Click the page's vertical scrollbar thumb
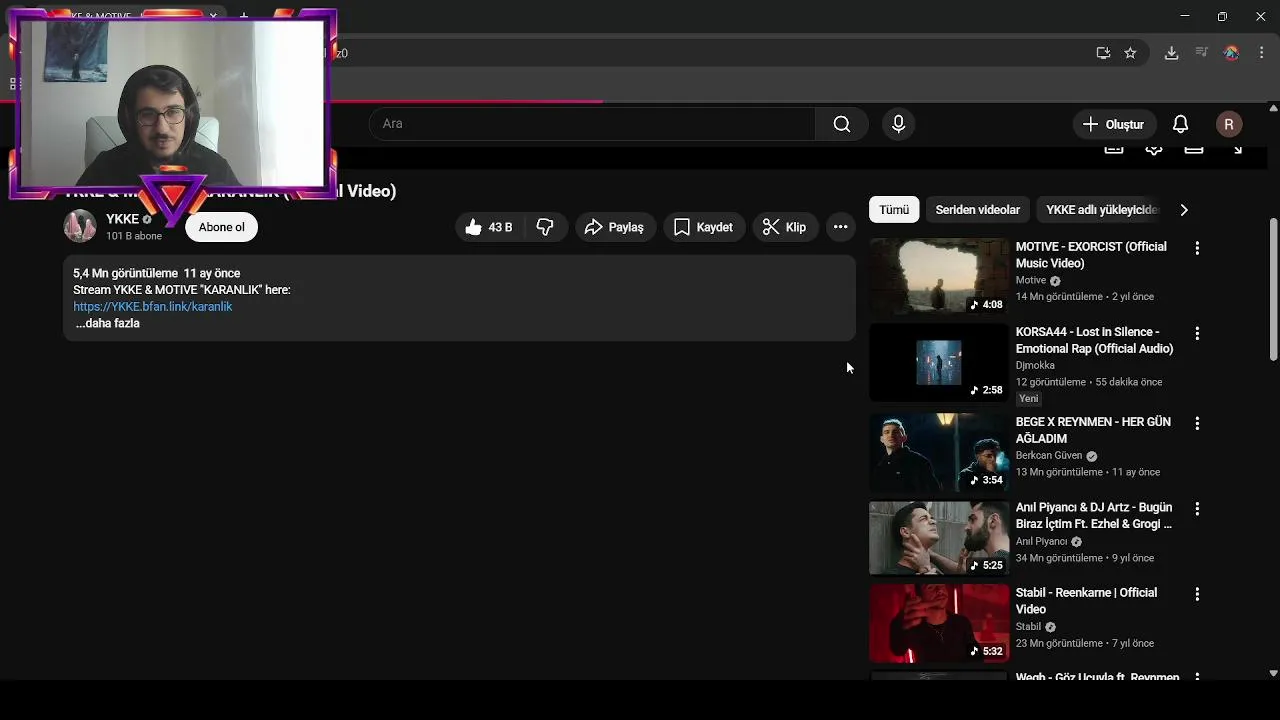 [1273, 290]
